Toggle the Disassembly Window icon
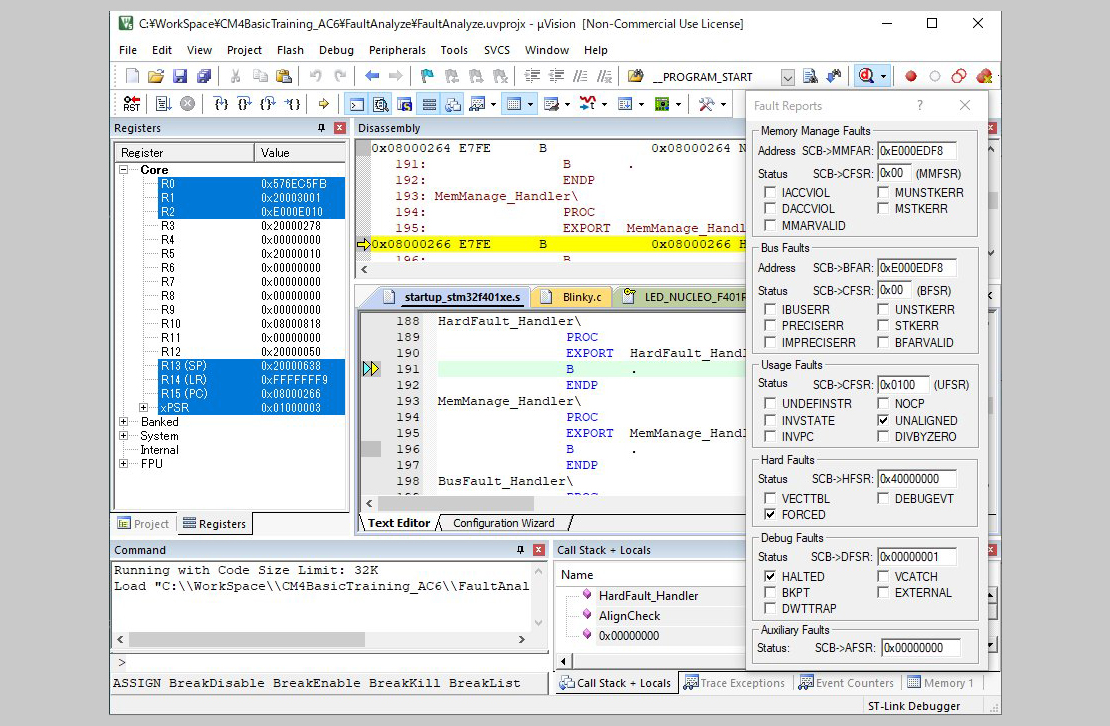The width and height of the screenshot is (1110, 726). click(381, 105)
